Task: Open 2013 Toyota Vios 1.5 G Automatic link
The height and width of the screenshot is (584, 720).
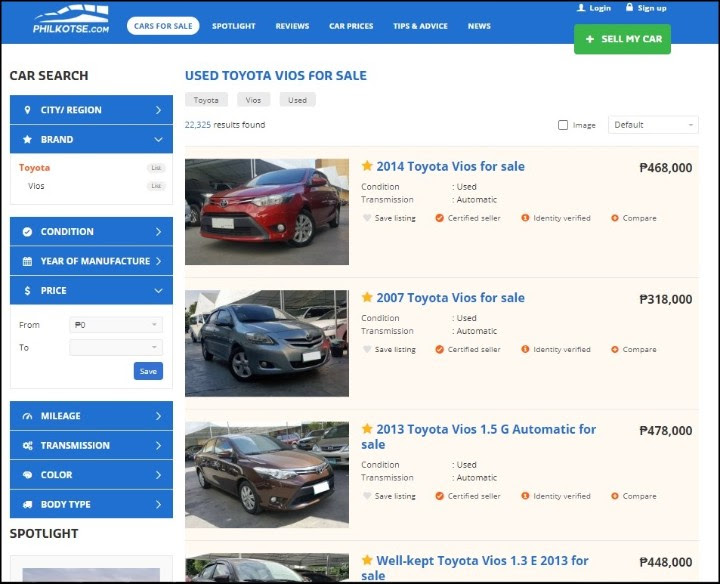Action: [478, 437]
